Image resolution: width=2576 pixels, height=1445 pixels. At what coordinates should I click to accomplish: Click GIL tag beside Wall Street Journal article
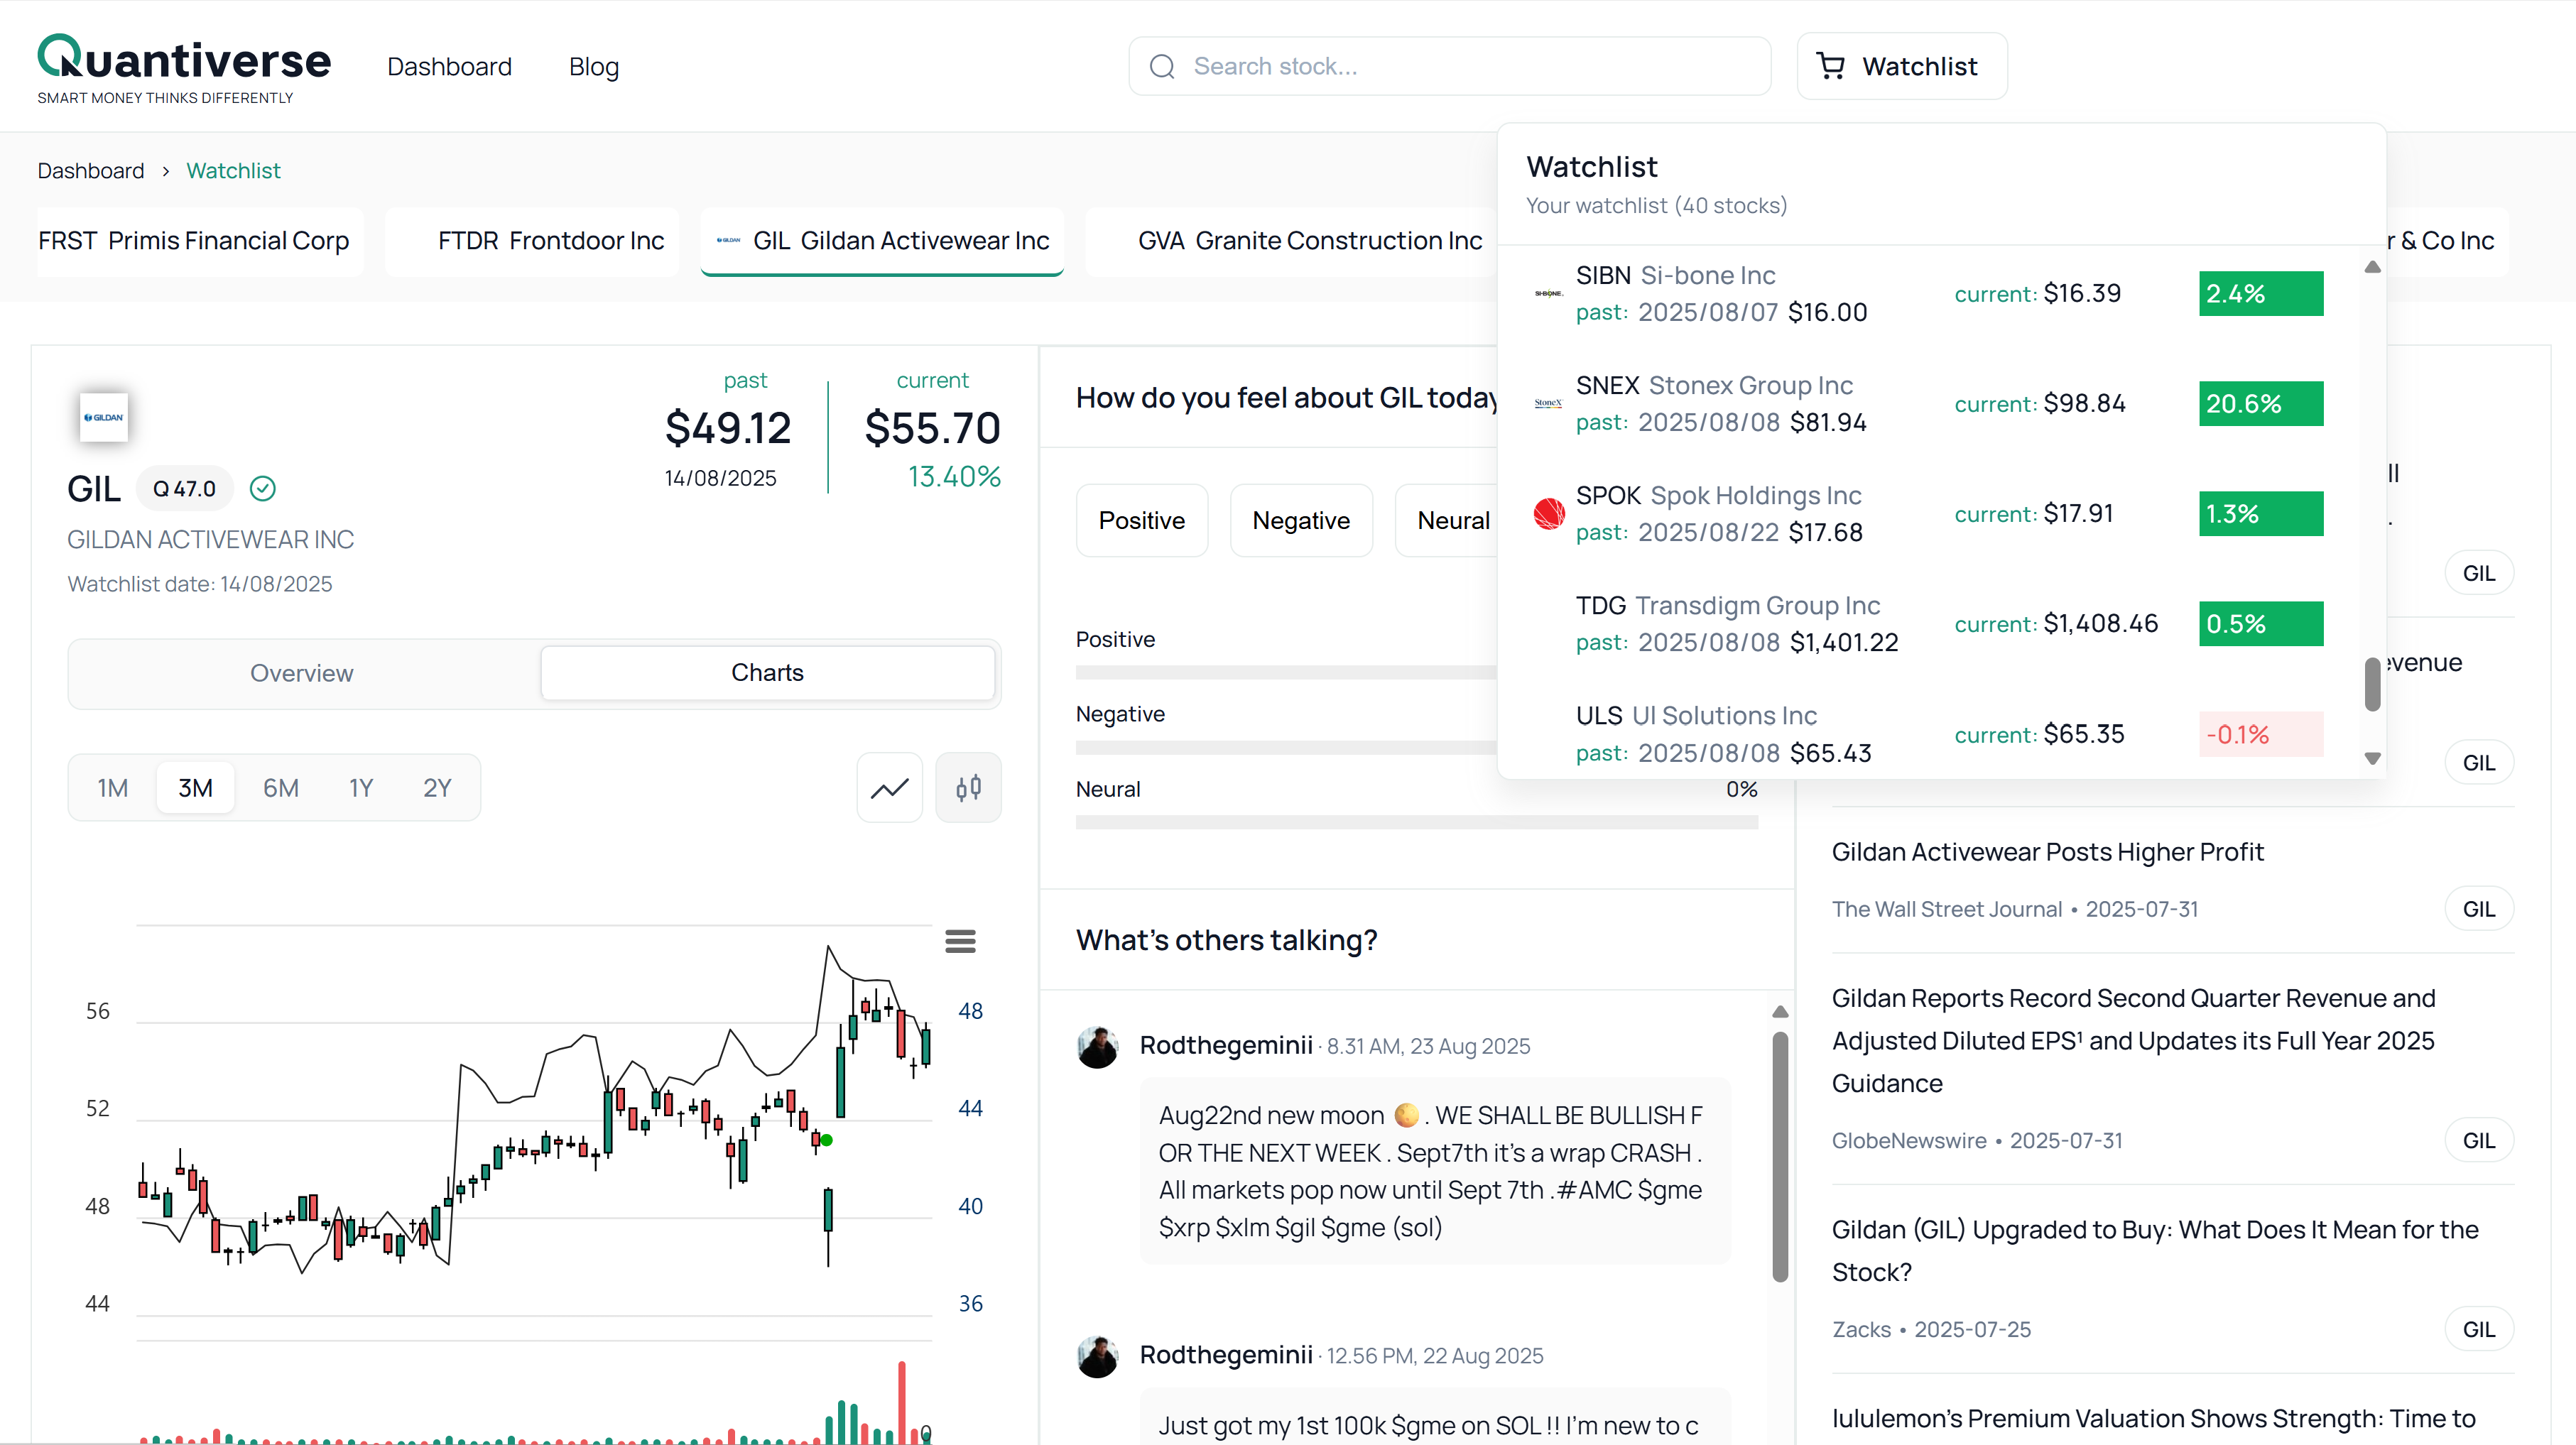[2478, 909]
